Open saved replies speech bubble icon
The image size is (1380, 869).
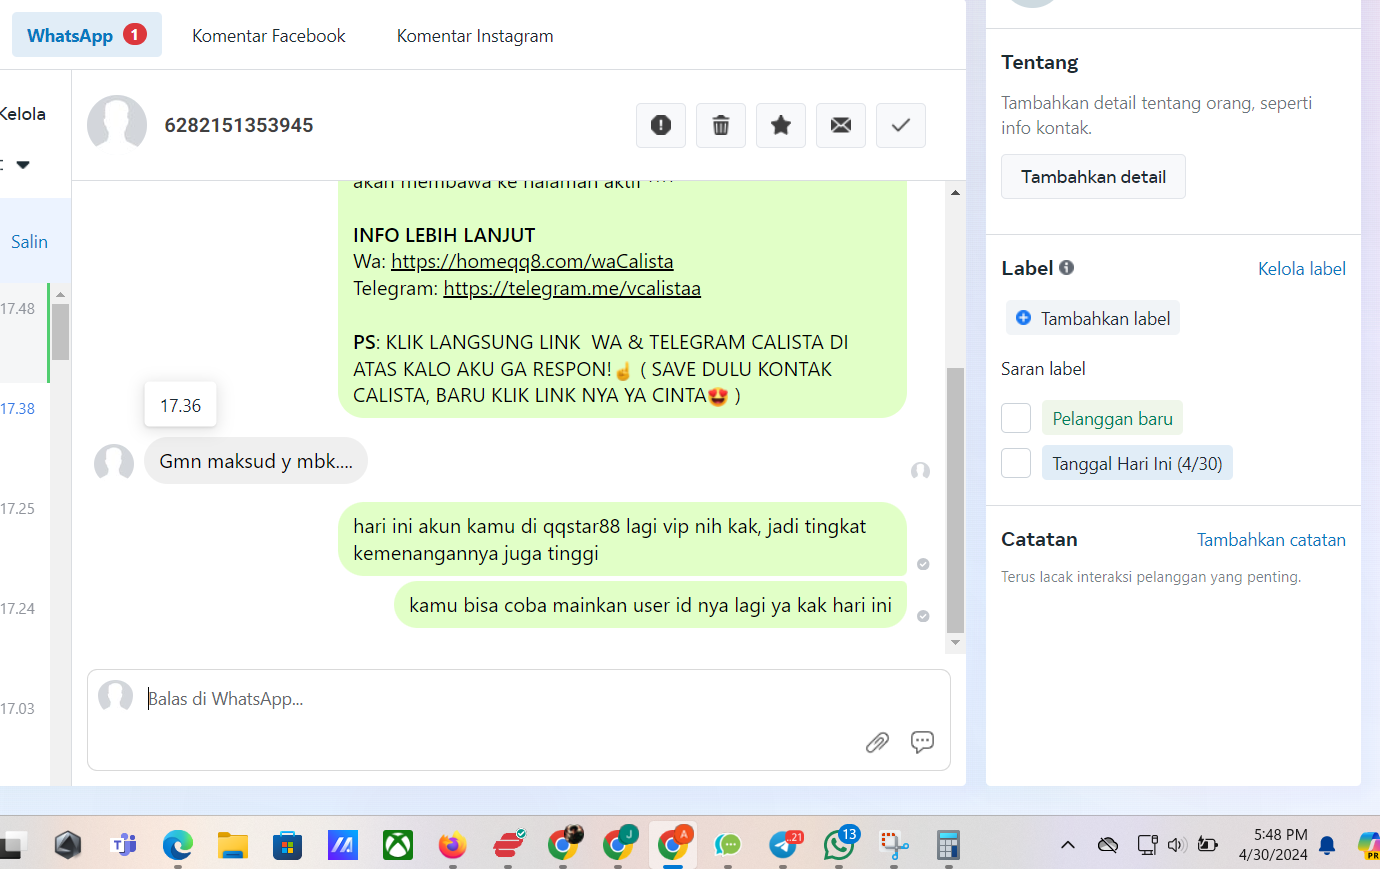(922, 742)
